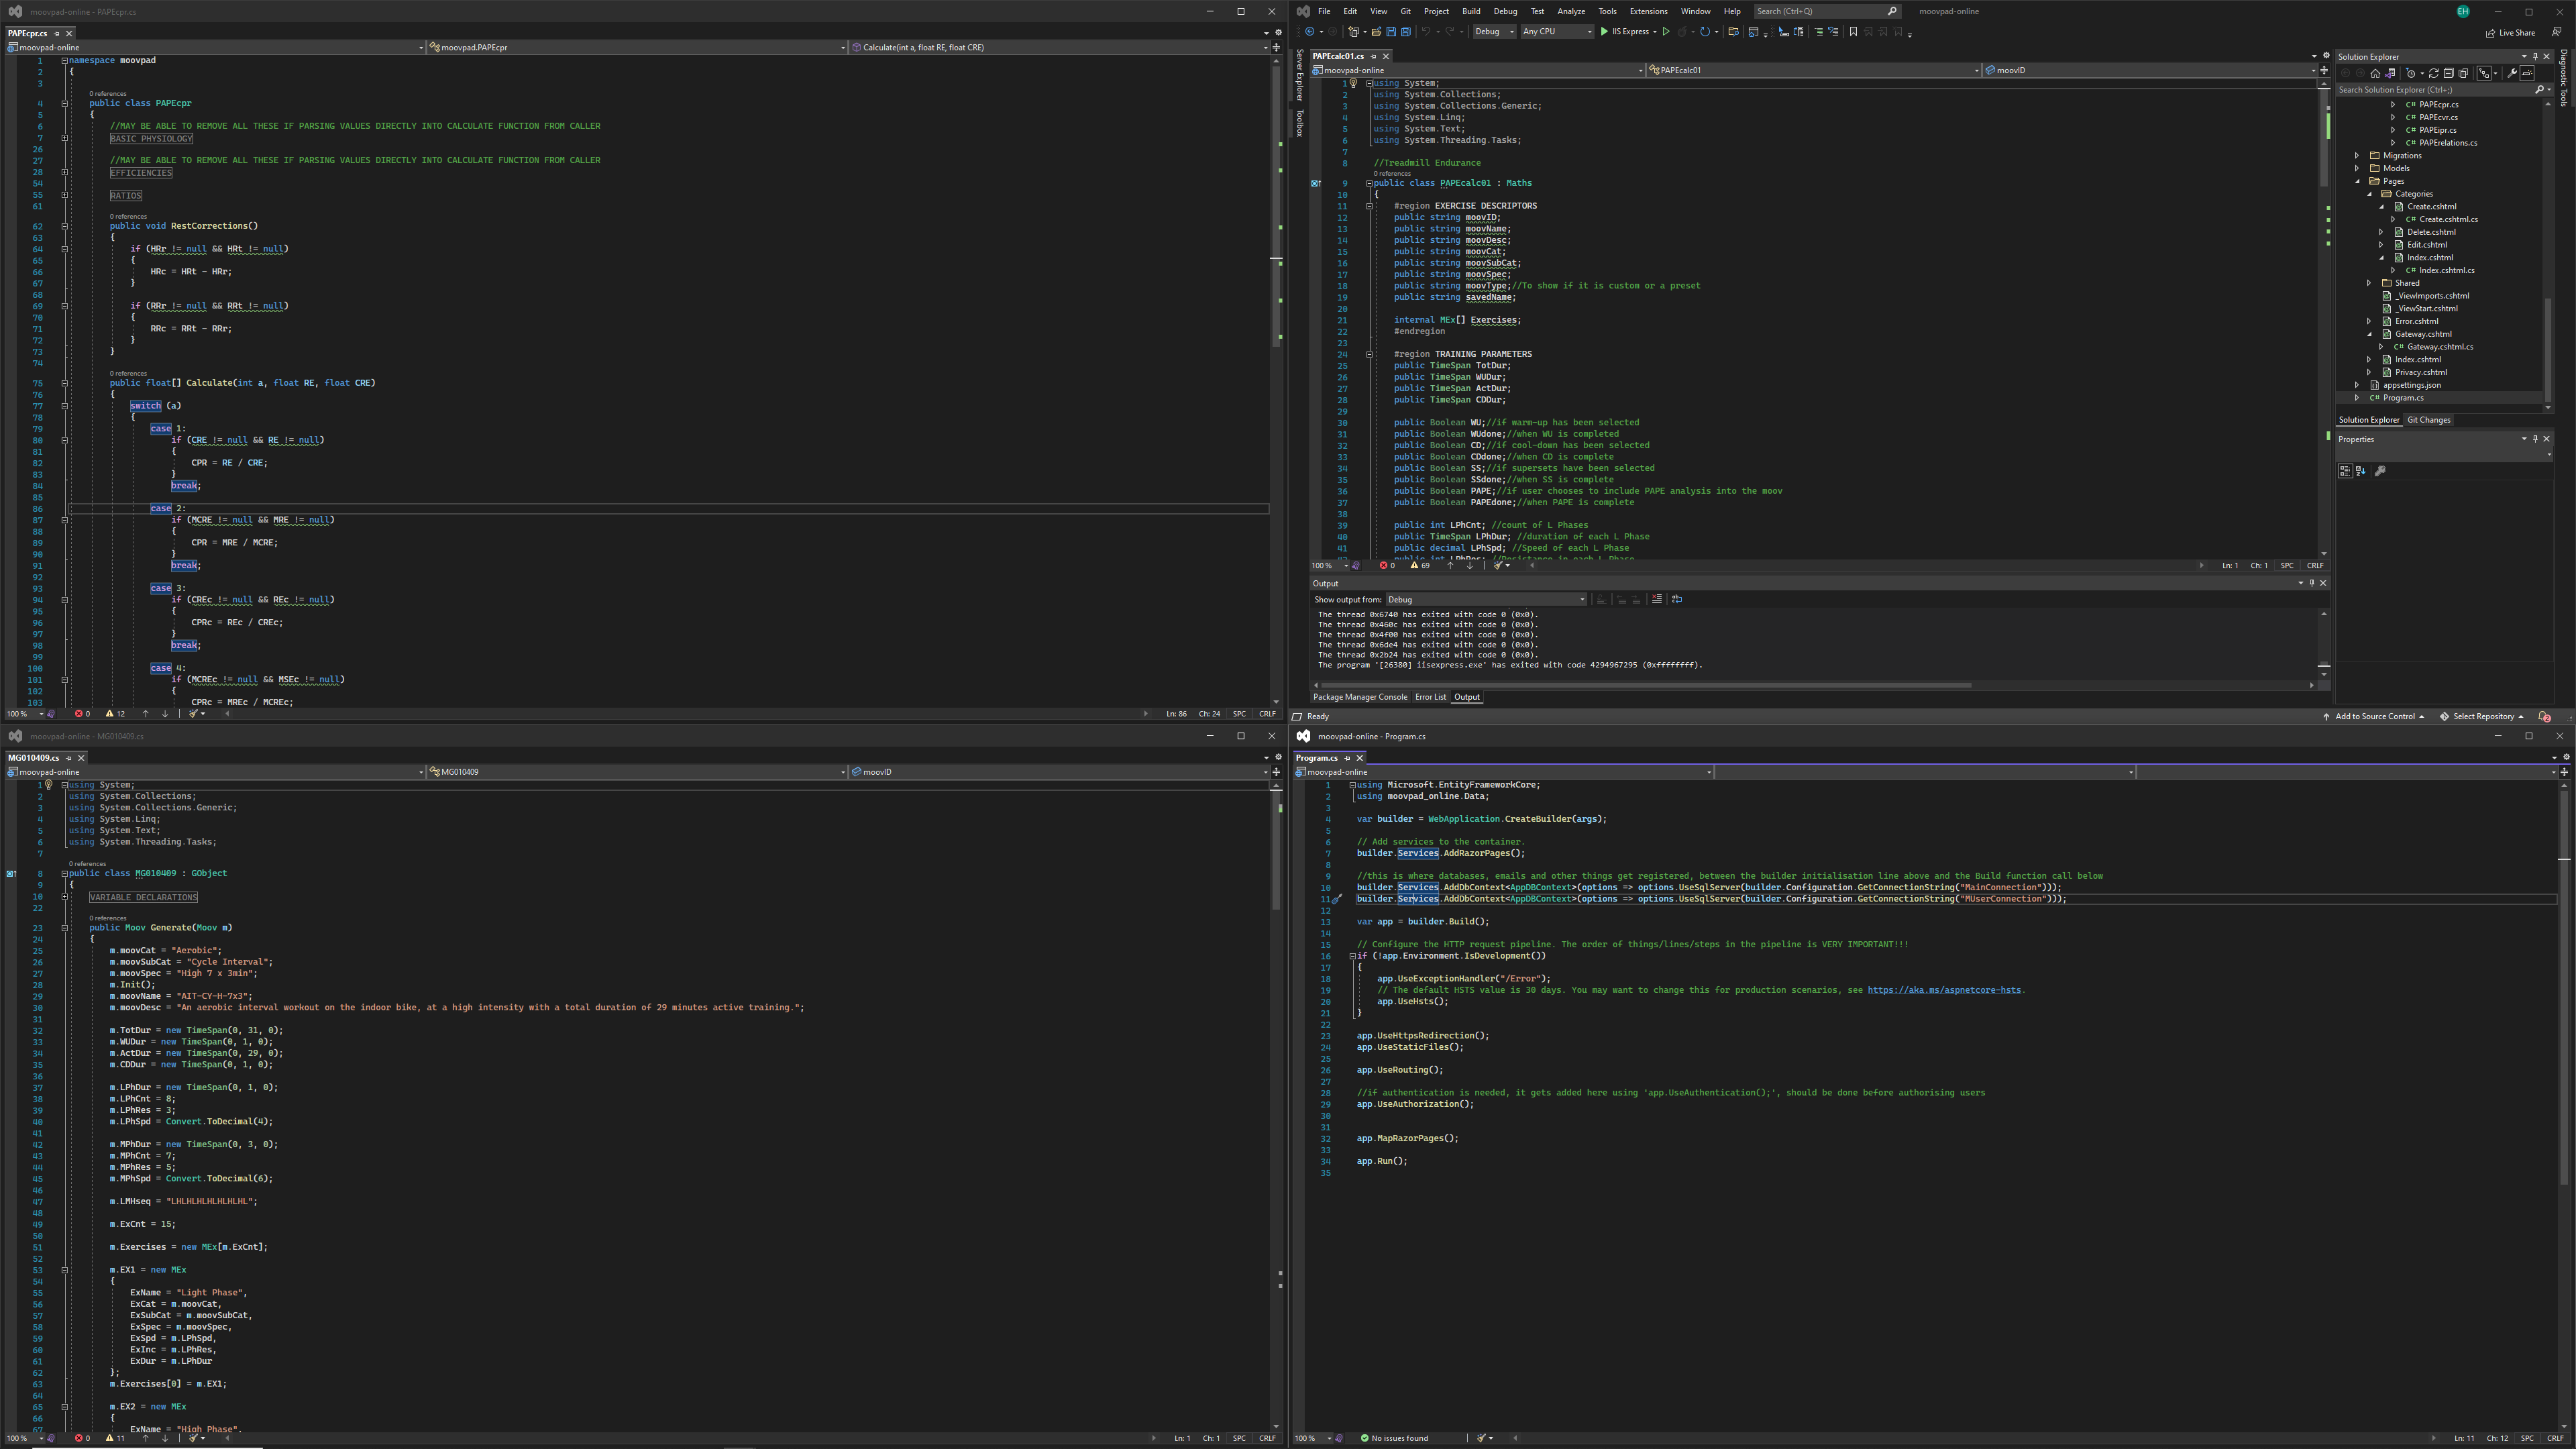Click the Navigate Backward toolbar arrow
The image size is (2576, 1449).
(x=1310, y=32)
